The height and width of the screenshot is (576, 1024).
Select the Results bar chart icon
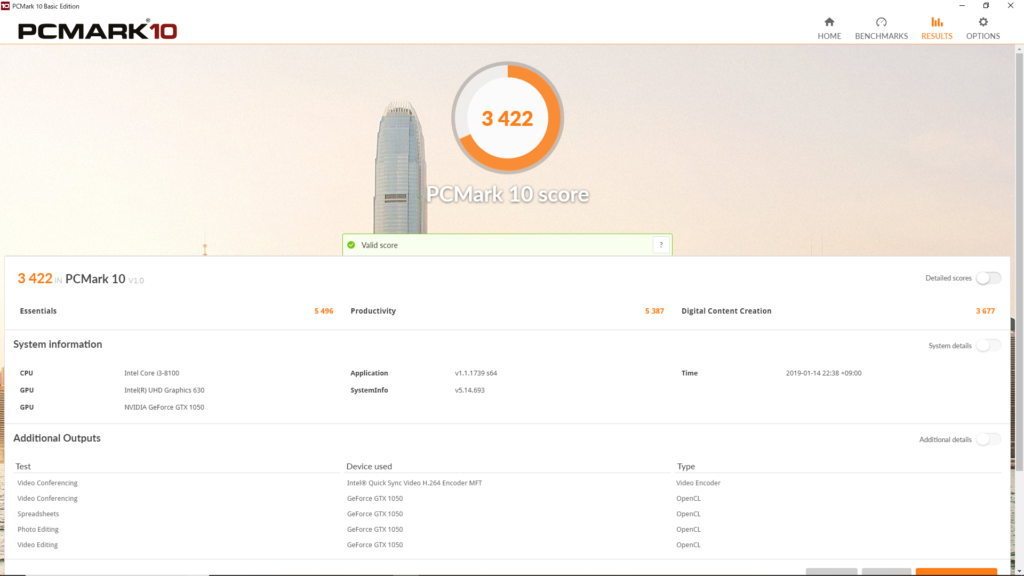936,22
